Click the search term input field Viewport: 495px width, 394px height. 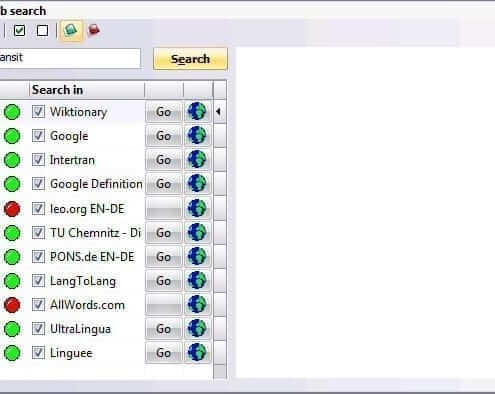70,58
